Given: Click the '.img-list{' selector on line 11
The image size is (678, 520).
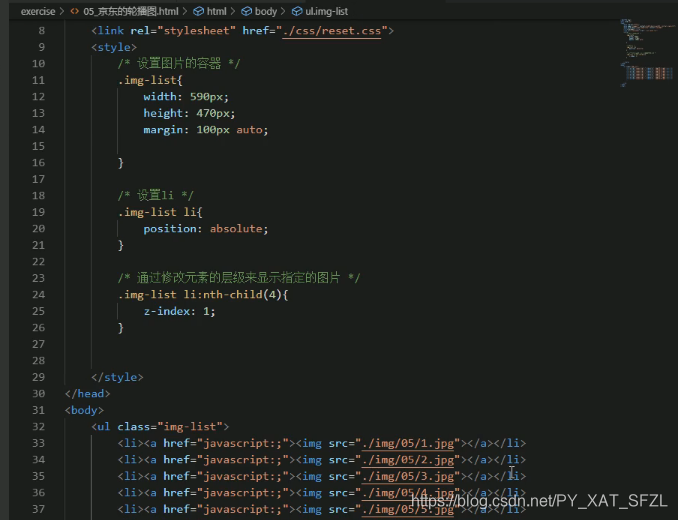Looking at the screenshot, I should (x=150, y=80).
